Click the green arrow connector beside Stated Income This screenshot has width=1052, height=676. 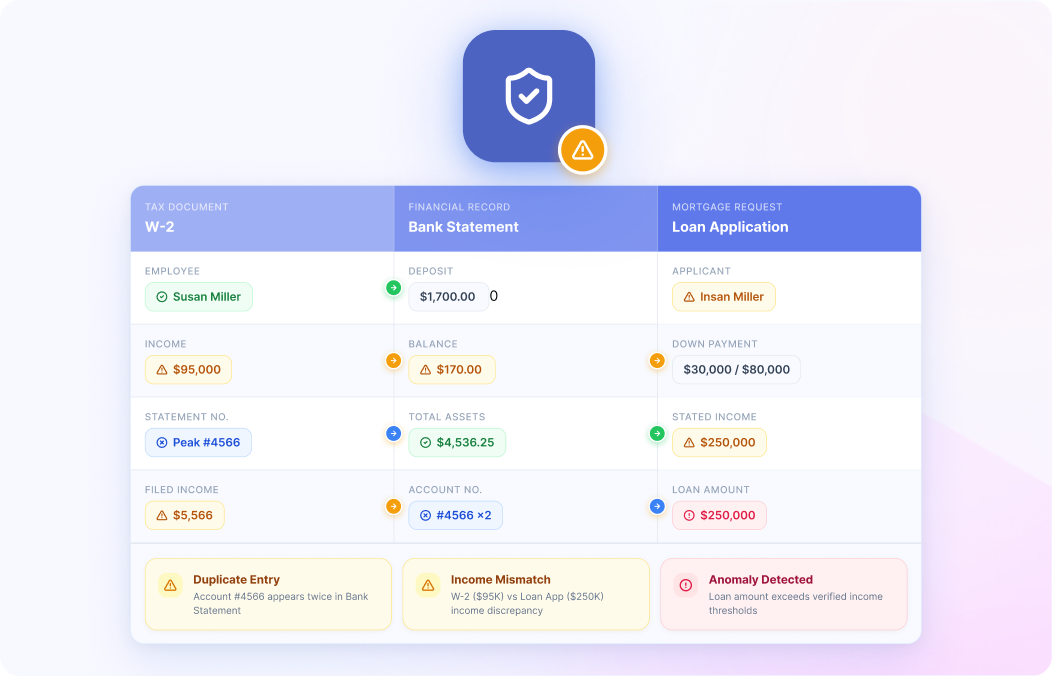(657, 434)
